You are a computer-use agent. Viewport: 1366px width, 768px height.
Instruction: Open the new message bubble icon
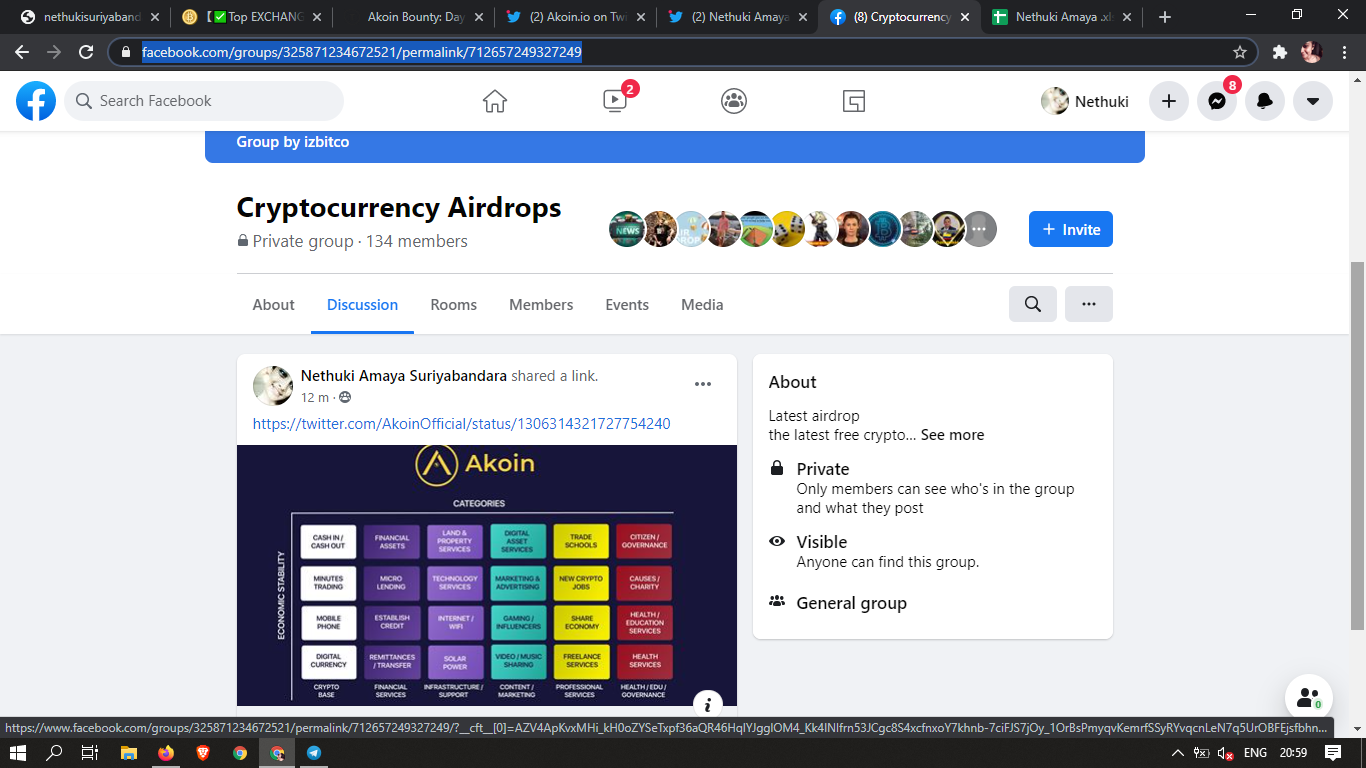click(1309, 699)
